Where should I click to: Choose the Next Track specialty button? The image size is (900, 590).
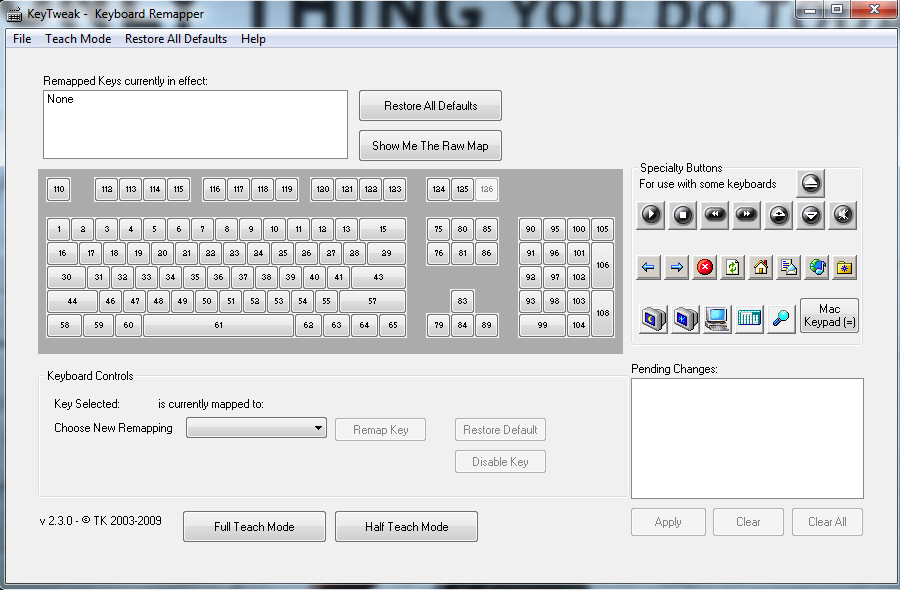pyautogui.click(x=747, y=215)
